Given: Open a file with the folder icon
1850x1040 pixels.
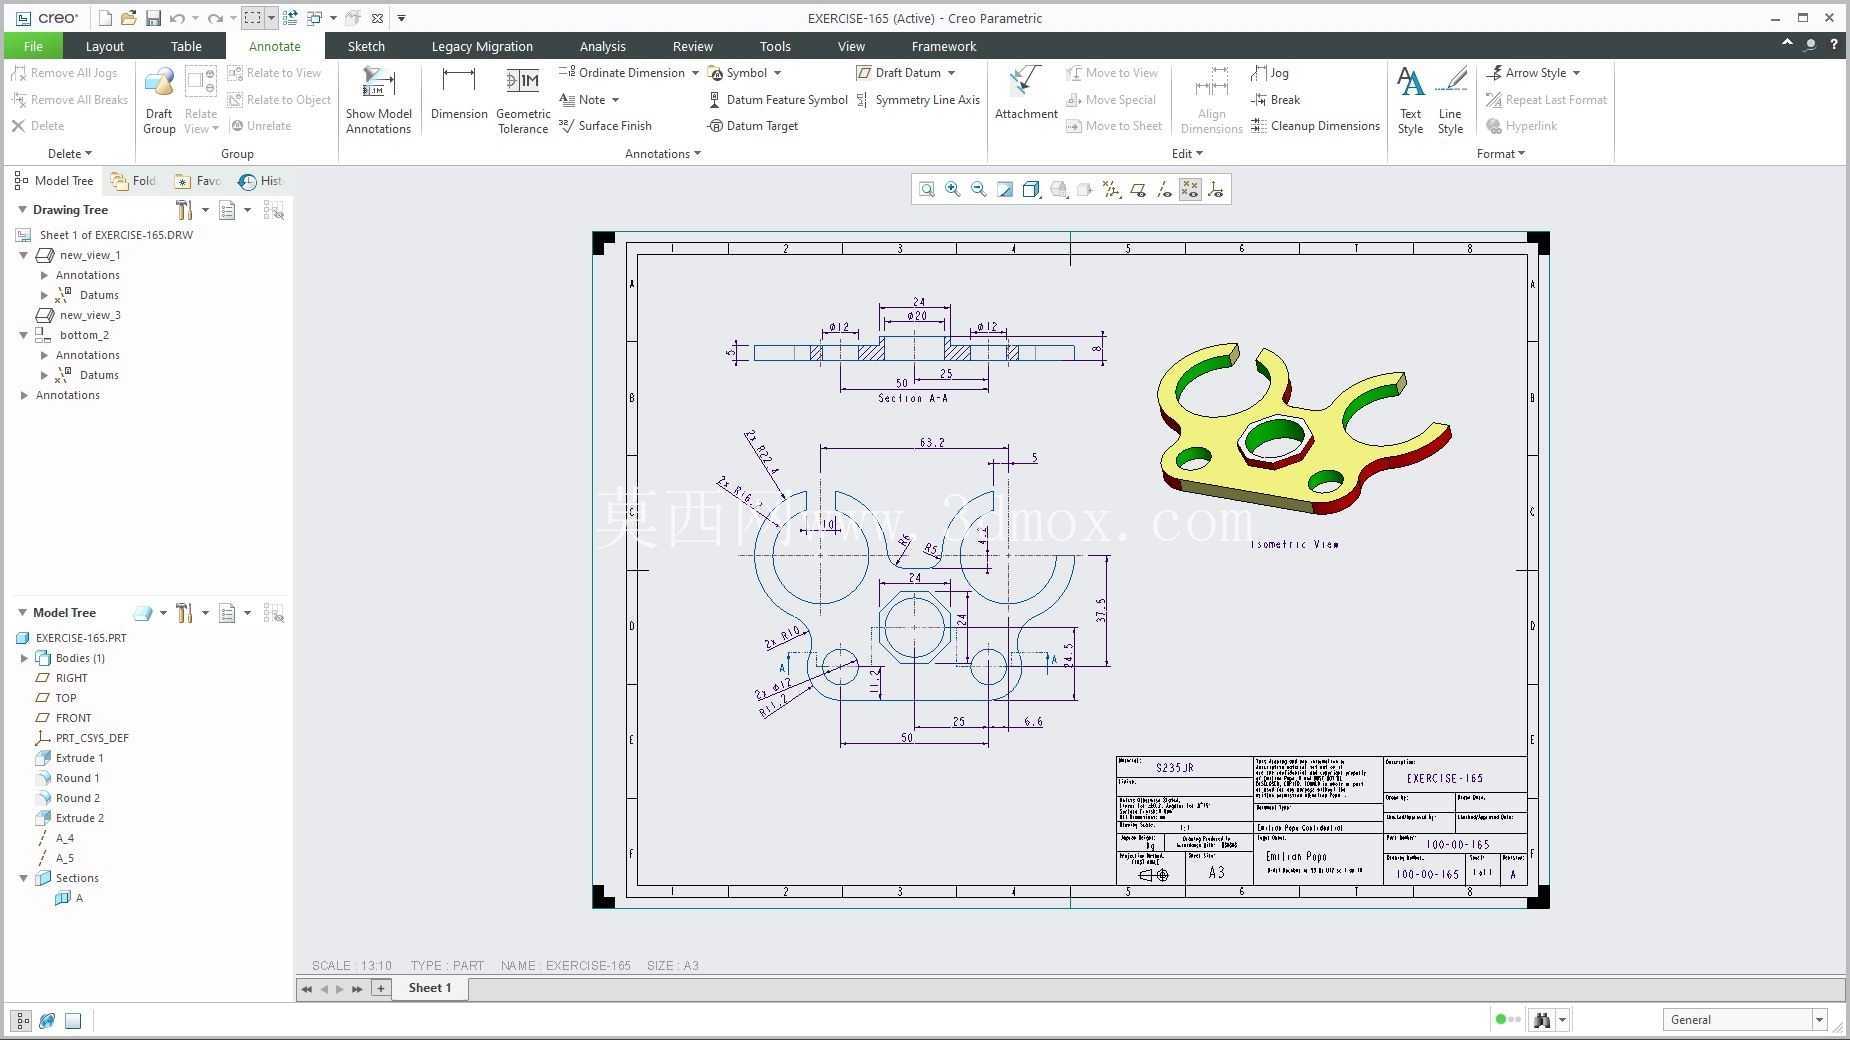Looking at the screenshot, I should click(128, 18).
